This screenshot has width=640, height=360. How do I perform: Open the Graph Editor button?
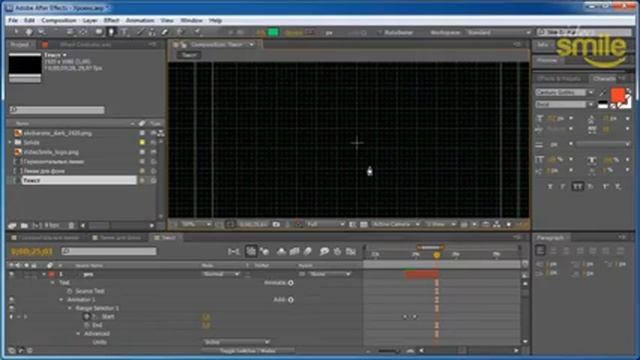[351, 251]
